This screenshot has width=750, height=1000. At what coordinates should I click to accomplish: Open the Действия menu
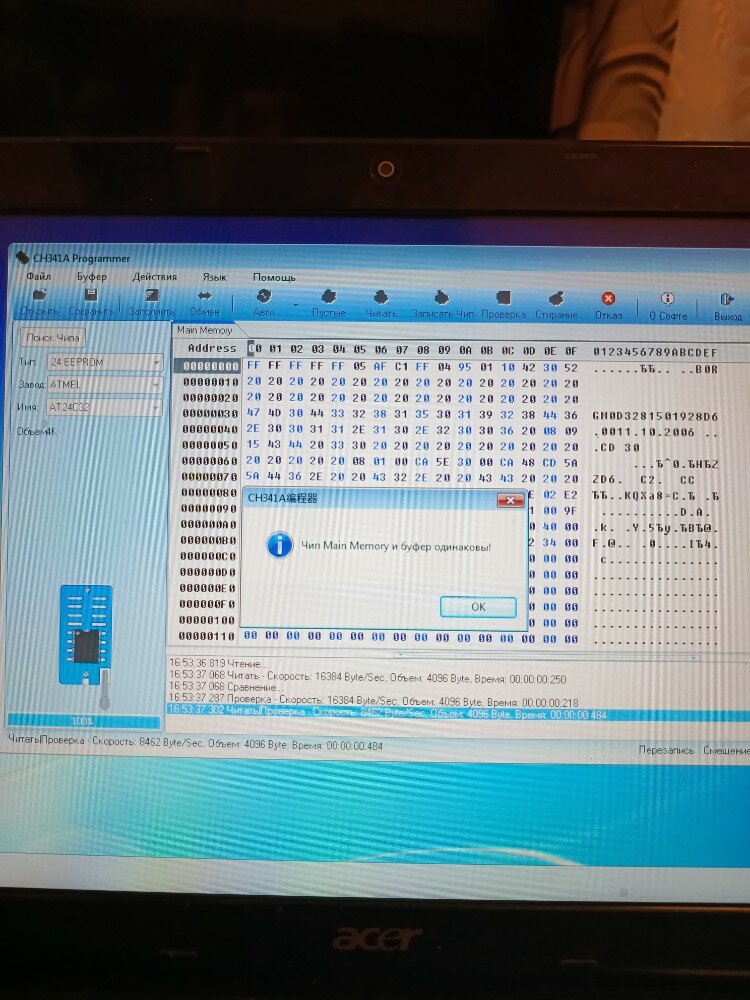tap(154, 277)
